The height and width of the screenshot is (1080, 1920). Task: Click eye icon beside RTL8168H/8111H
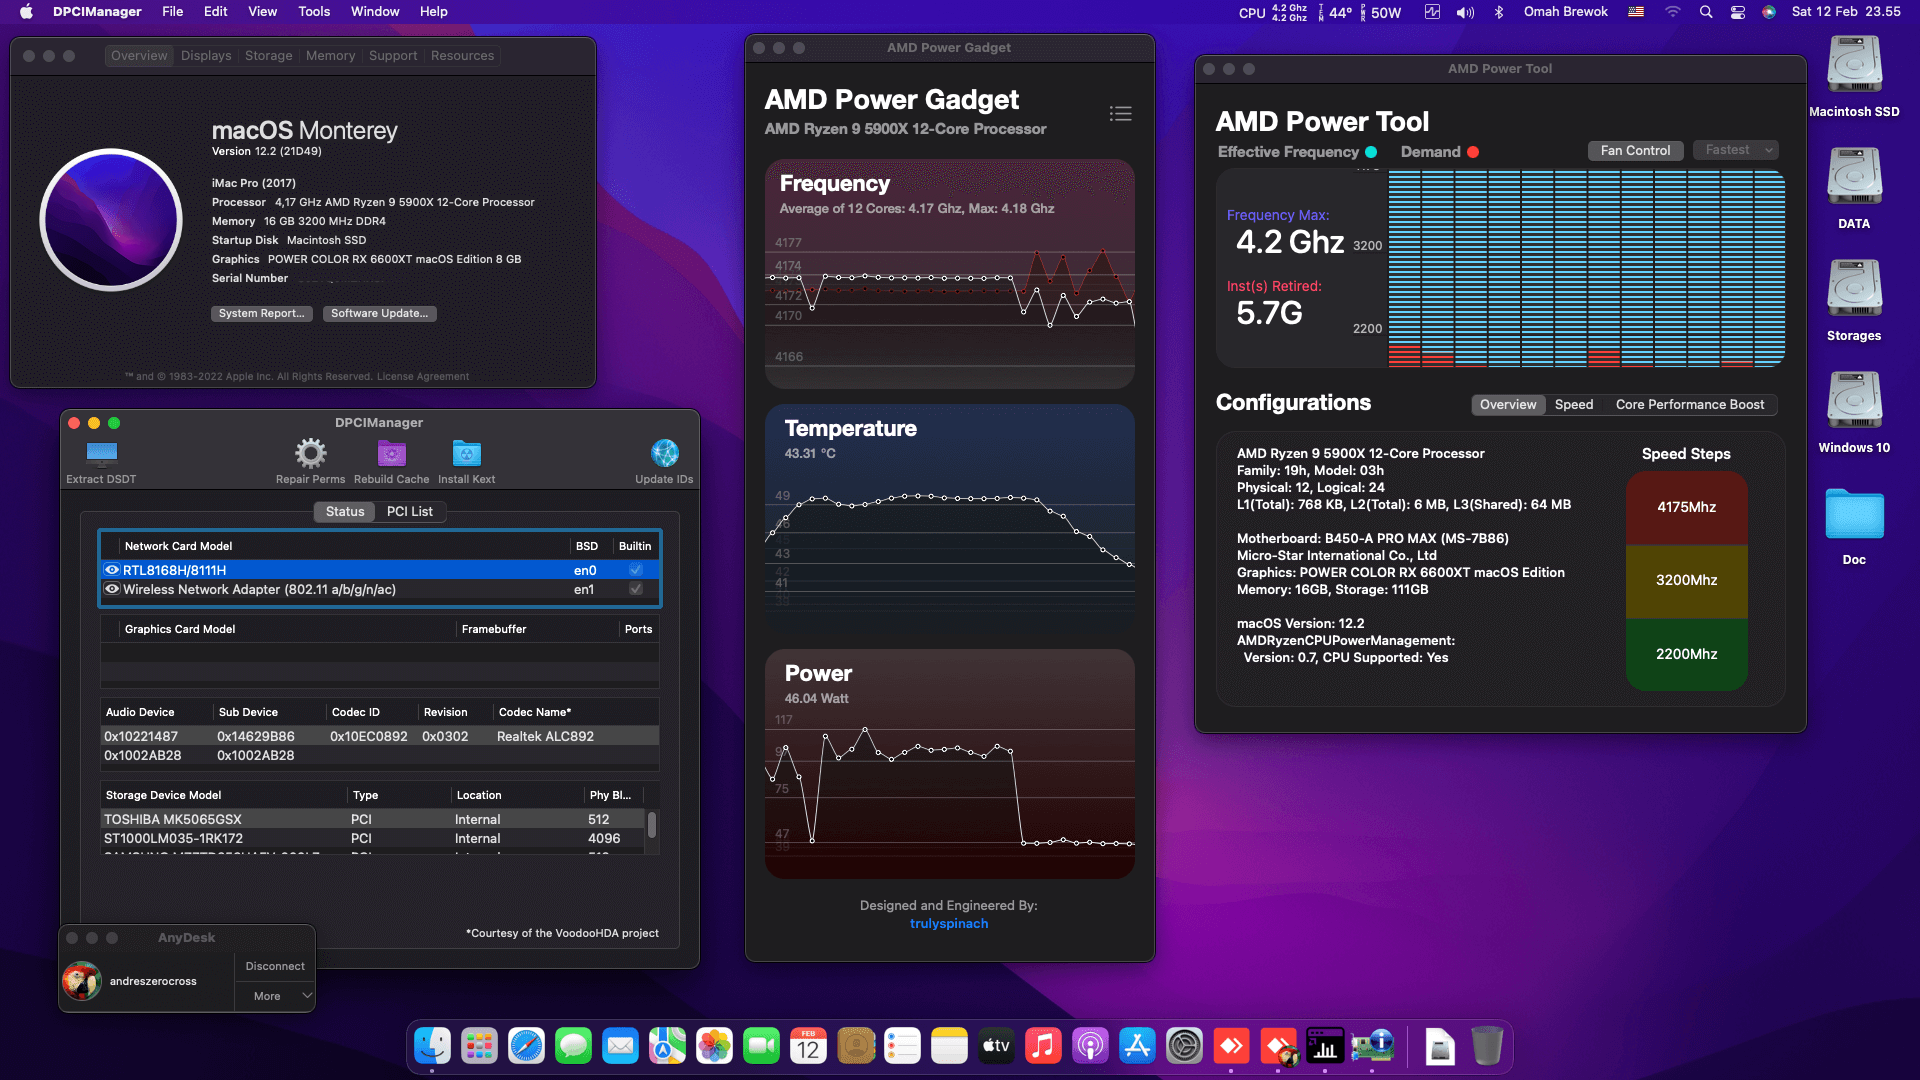click(112, 570)
